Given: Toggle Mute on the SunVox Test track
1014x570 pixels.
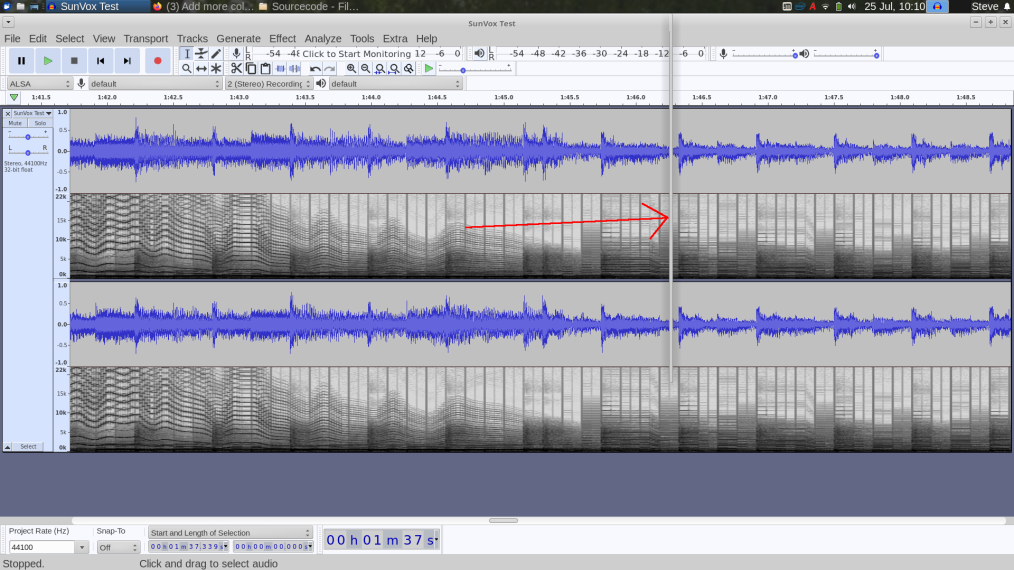Looking at the screenshot, I should (x=15, y=123).
